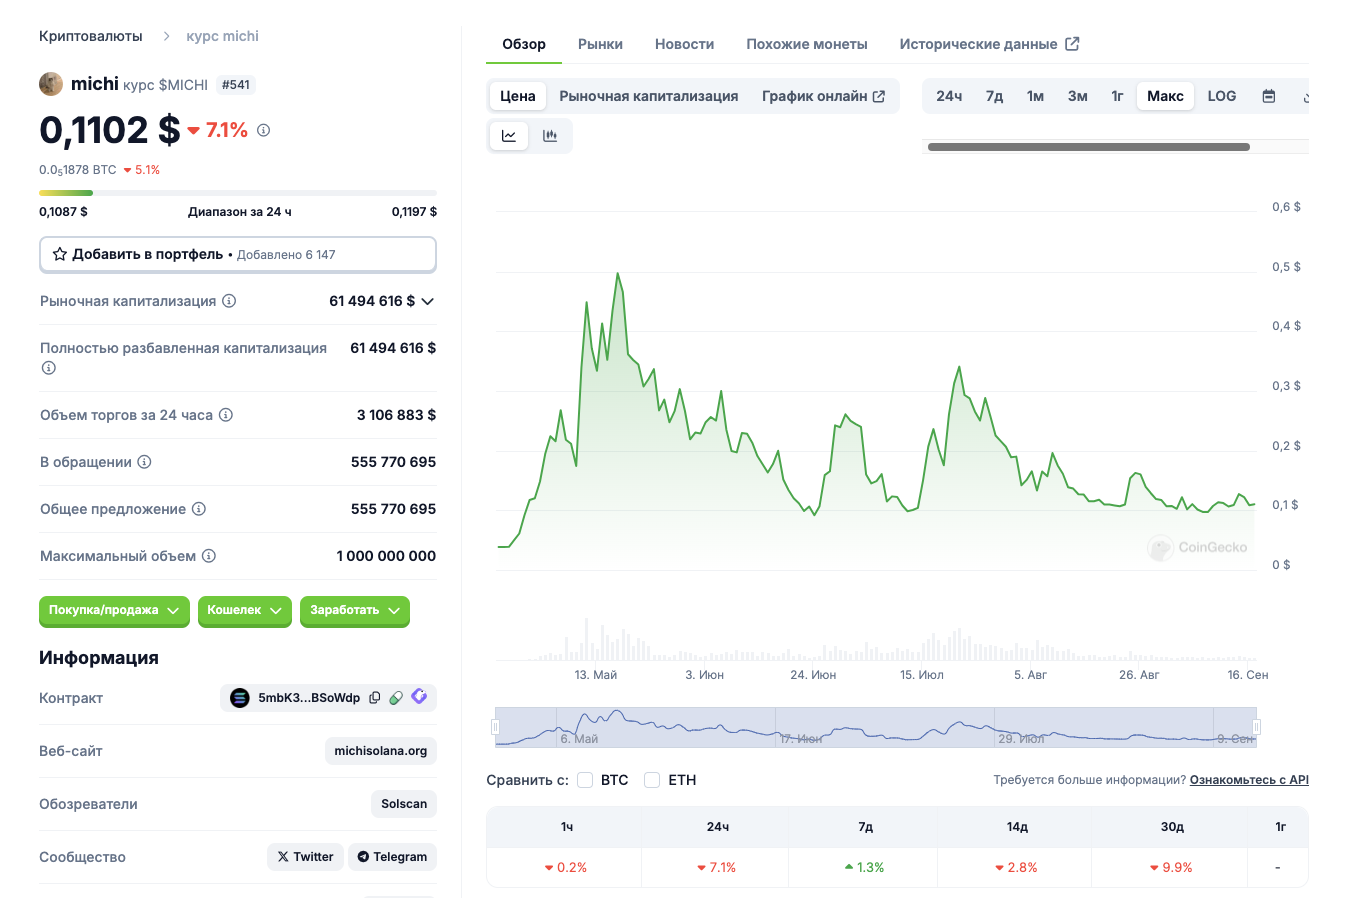Click the green pill icon in the contract row
The height and width of the screenshot is (898, 1345).
click(396, 698)
